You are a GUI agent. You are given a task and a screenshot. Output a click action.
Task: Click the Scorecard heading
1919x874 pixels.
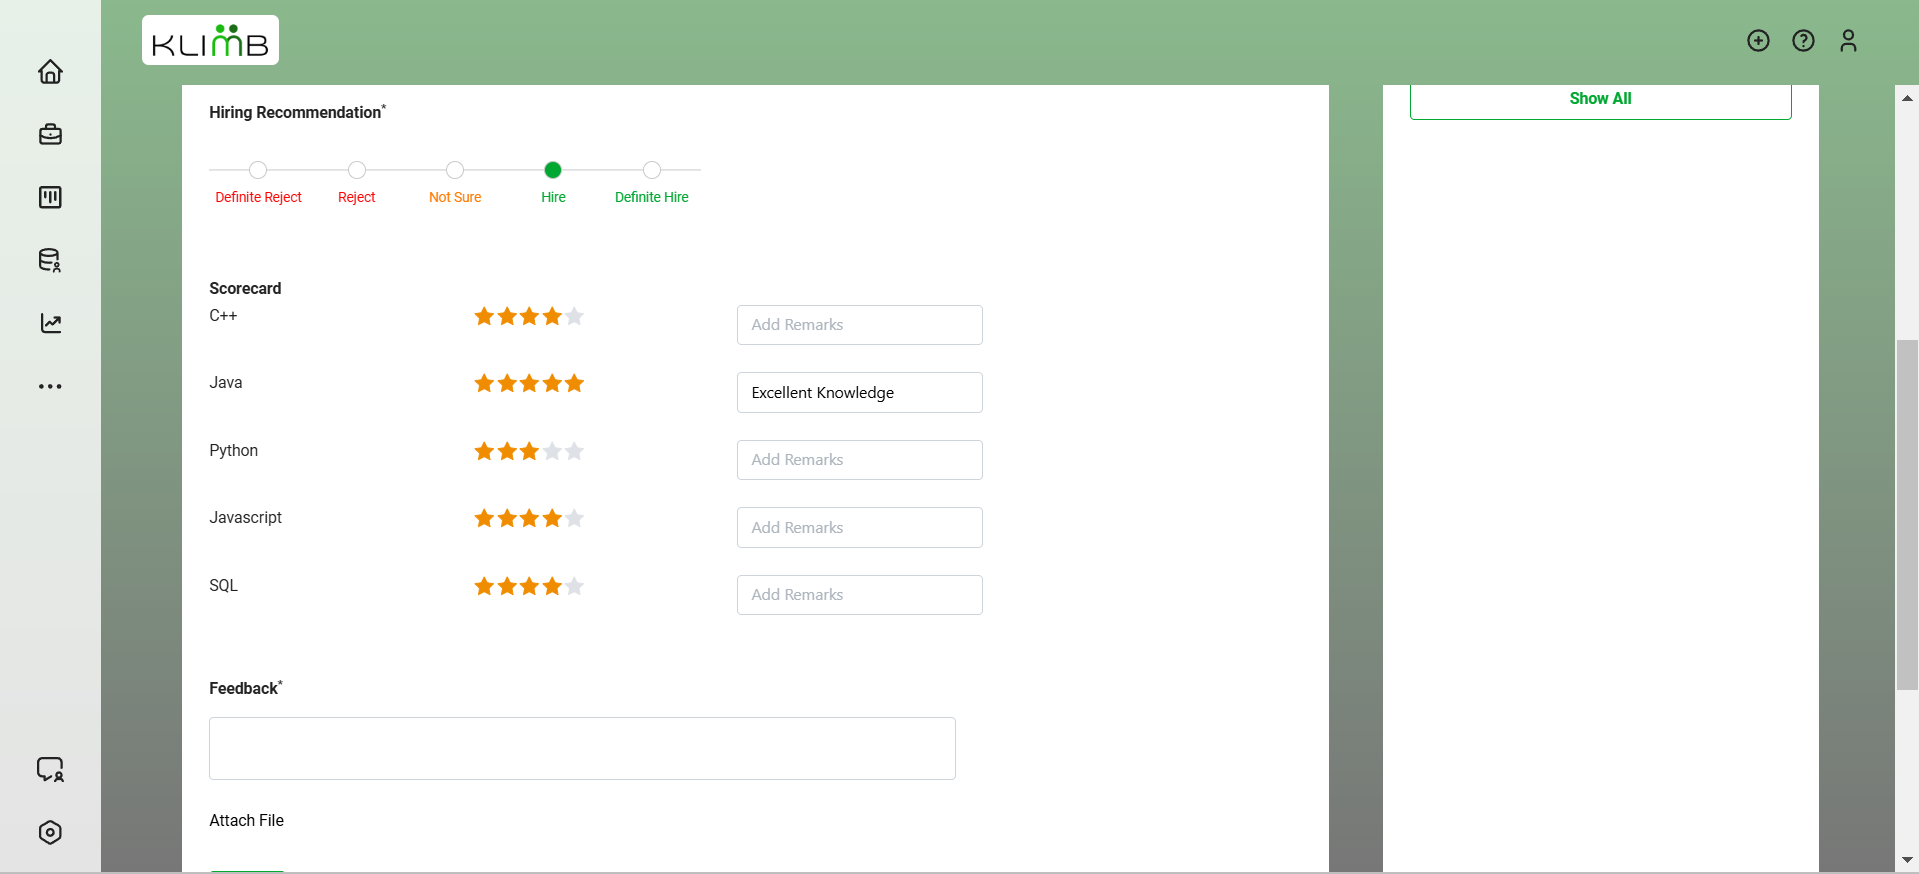[x=245, y=288]
